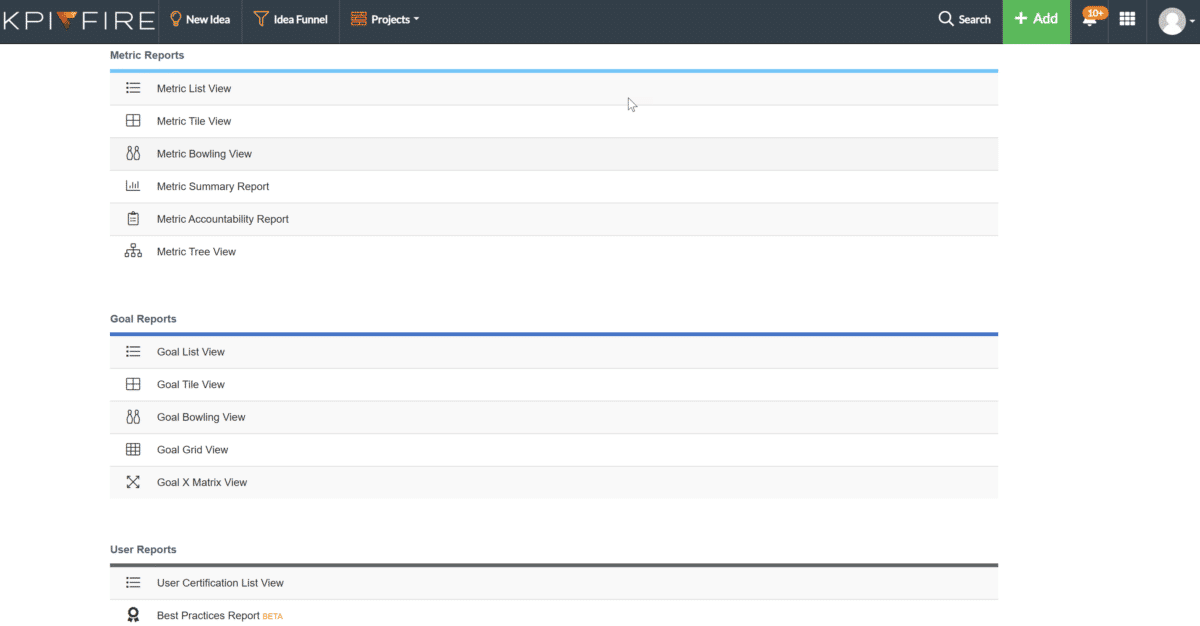This screenshot has width=1200, height=626.
Task: Open the Goal Tile View report
Action: pyautogui.click(x=191, y=384)
